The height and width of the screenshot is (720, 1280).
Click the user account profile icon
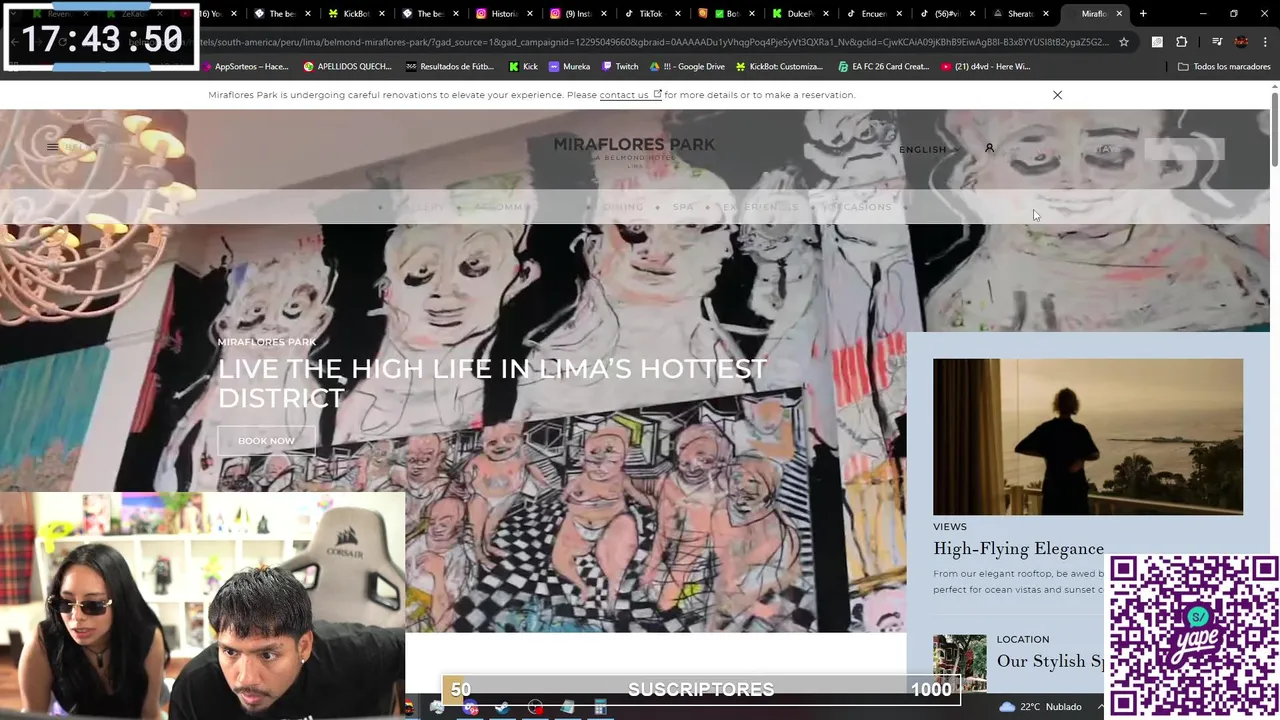click(989, 148)
